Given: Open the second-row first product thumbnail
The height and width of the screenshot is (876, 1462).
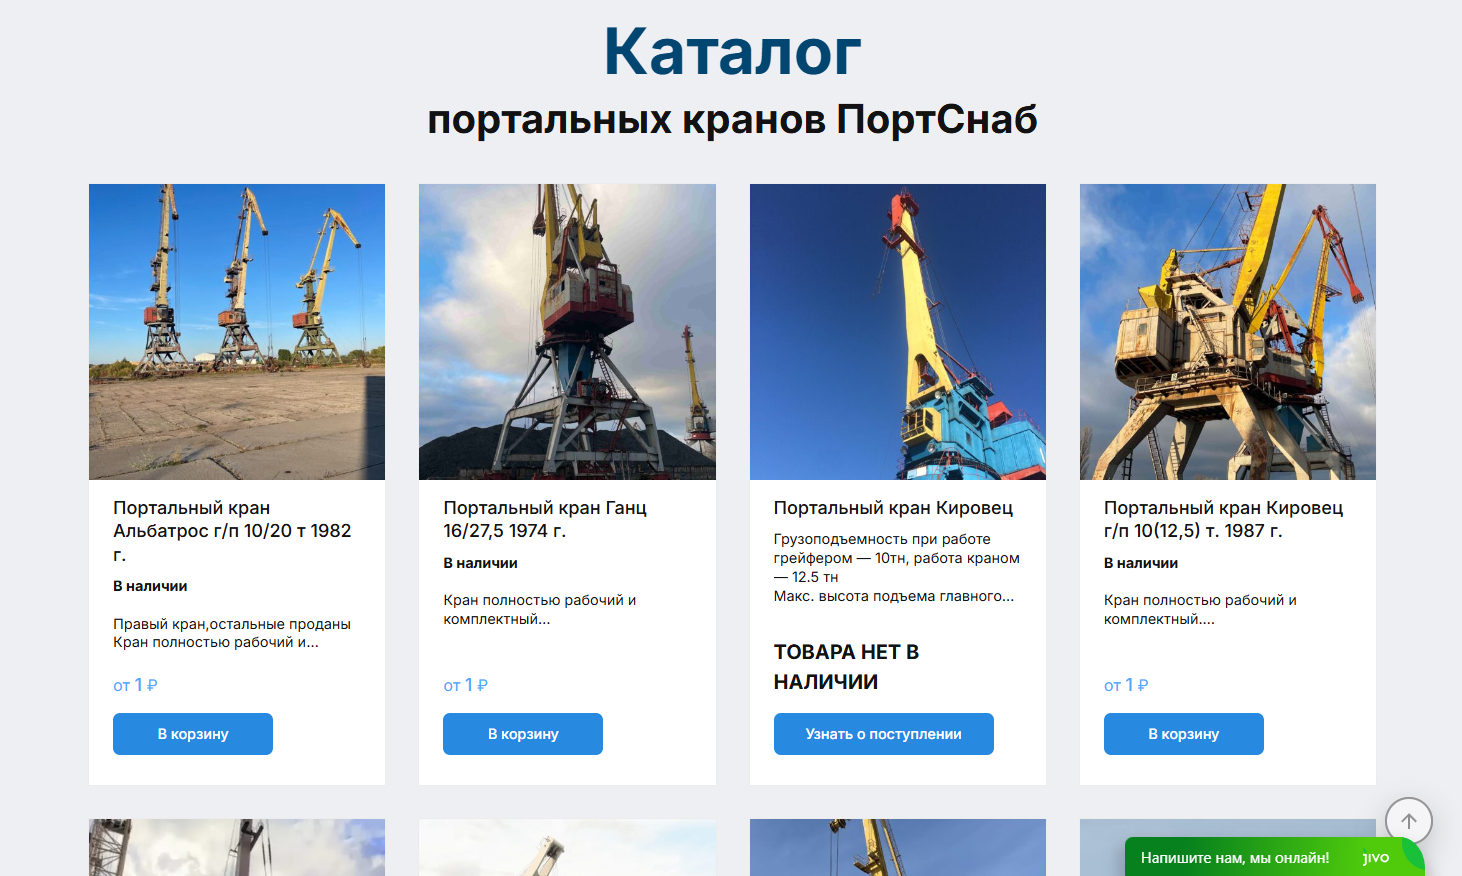Looking at the screenshot, I should (x=237, y=847).
